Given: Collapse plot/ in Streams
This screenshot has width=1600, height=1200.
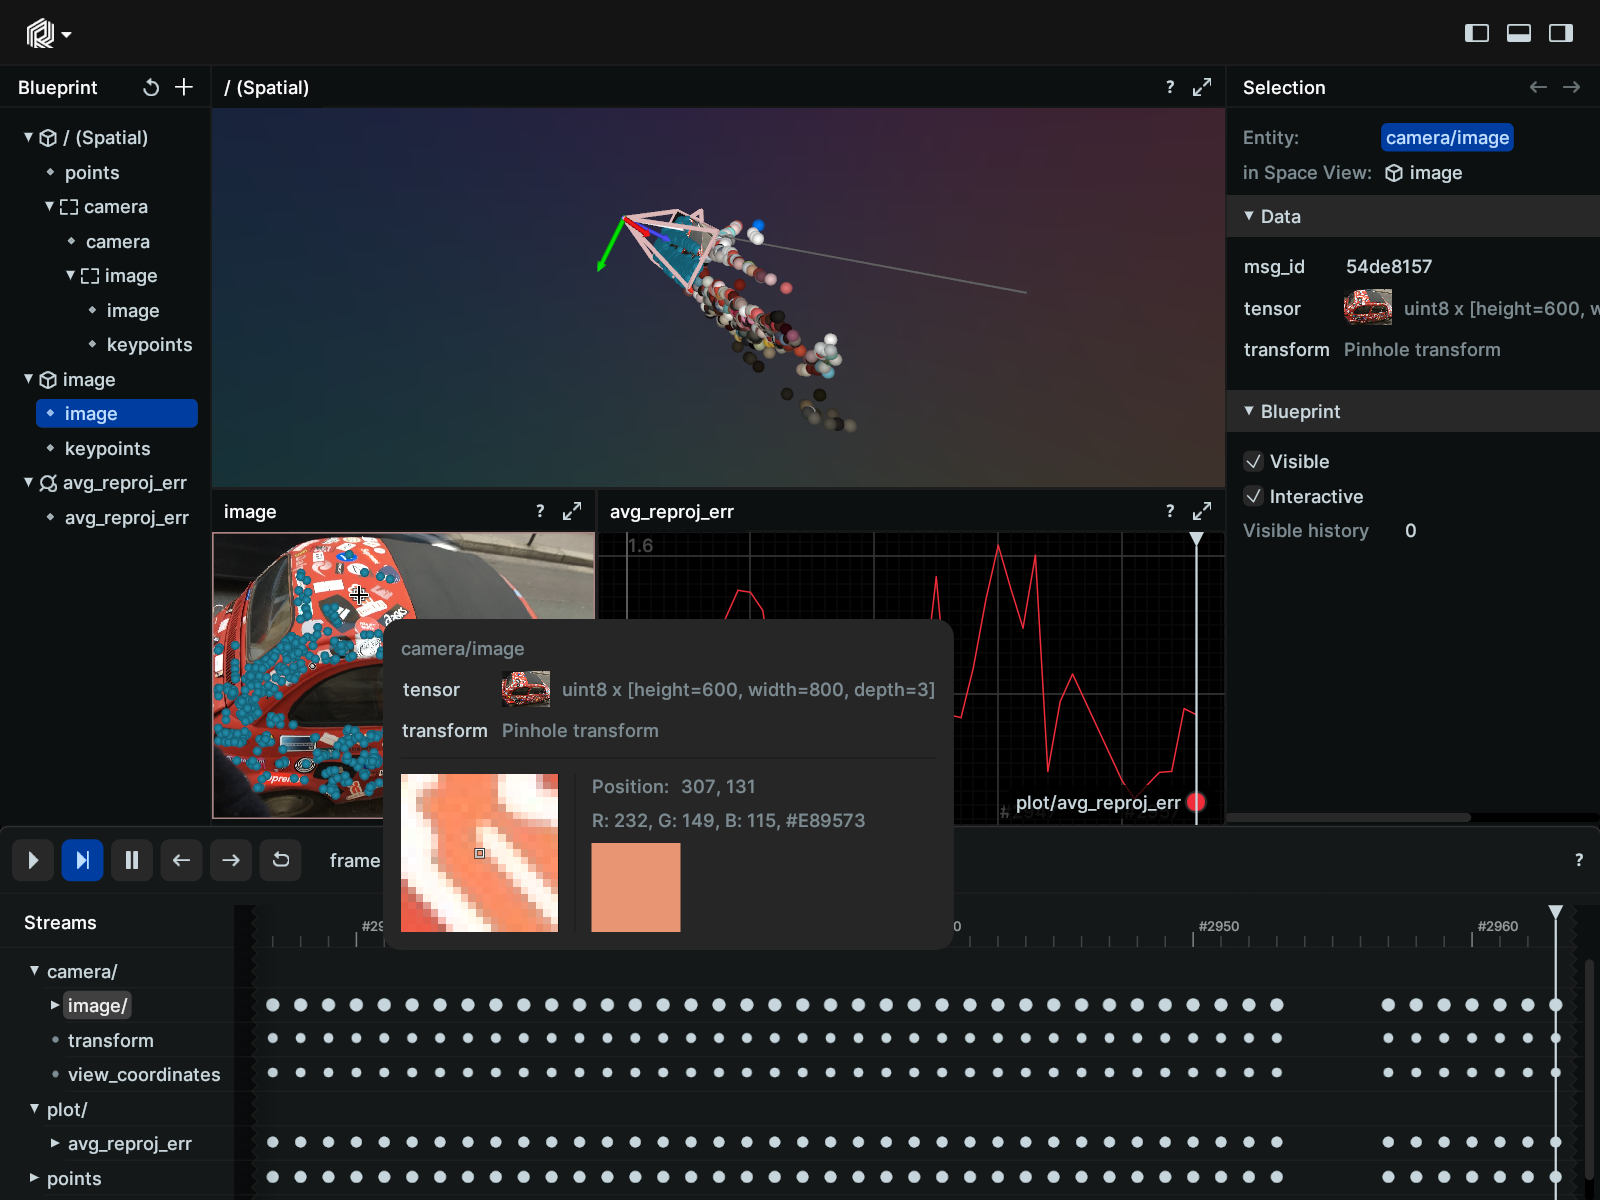Looking at the screenshot, I should (x=34, y=1109).
